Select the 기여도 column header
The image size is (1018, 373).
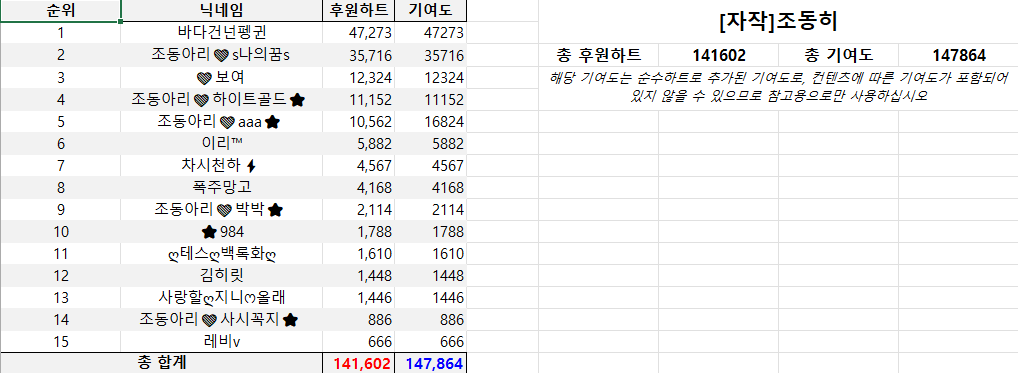tap(430, 10)
